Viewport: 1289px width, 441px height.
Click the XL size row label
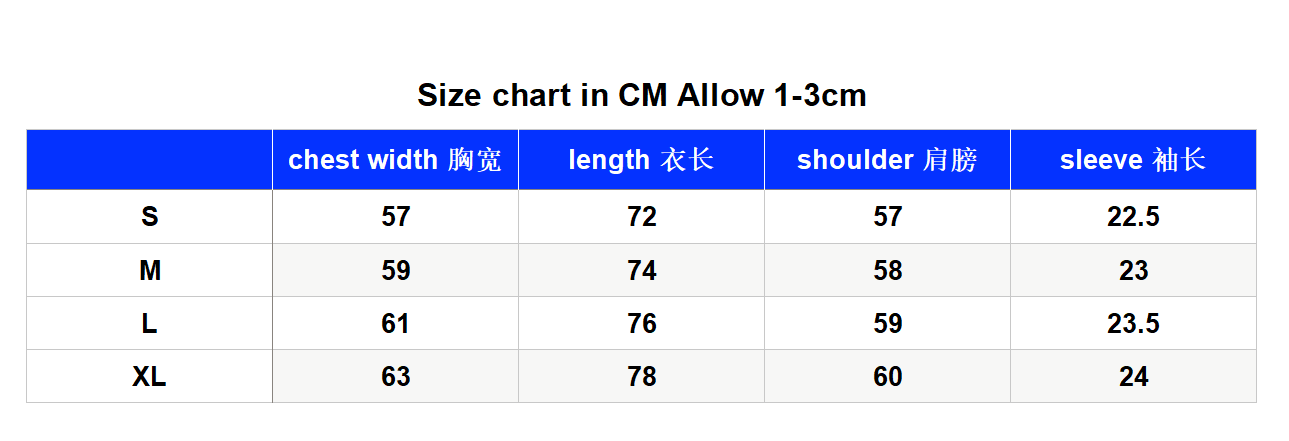click(149, 376)
